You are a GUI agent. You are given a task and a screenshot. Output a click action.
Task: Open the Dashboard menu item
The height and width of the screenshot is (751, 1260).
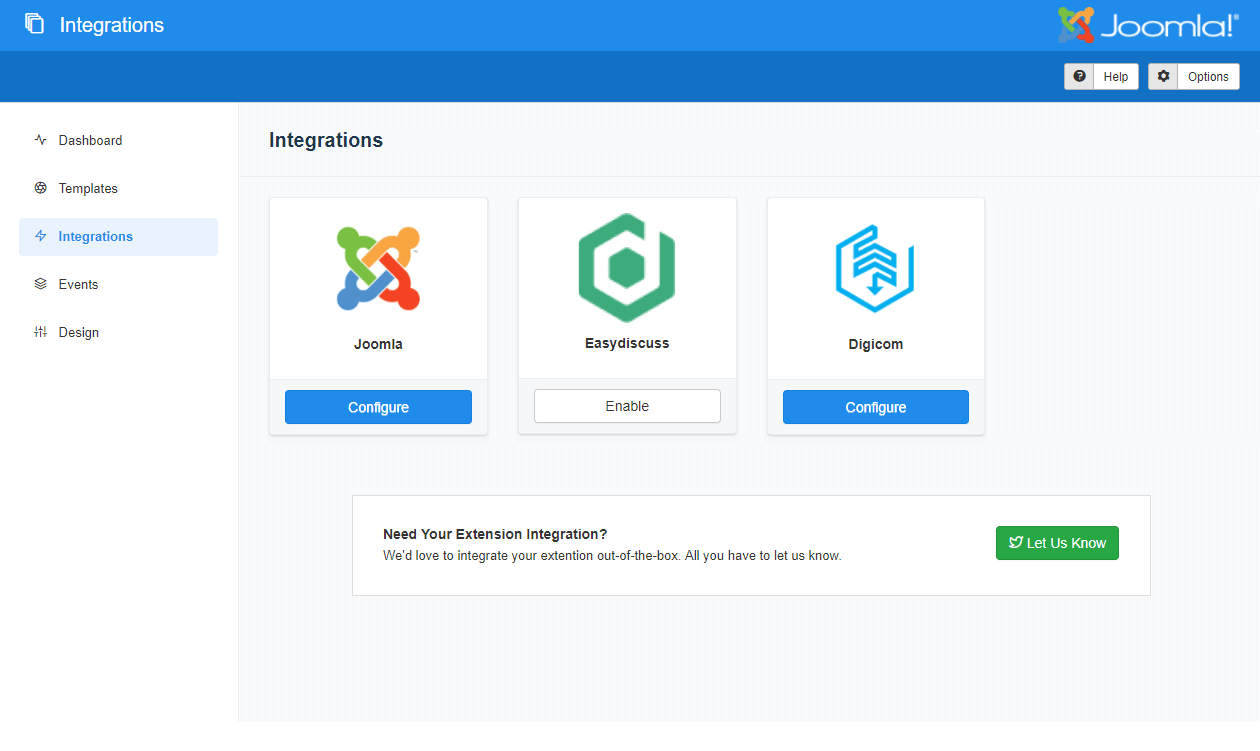coord(118,140)
